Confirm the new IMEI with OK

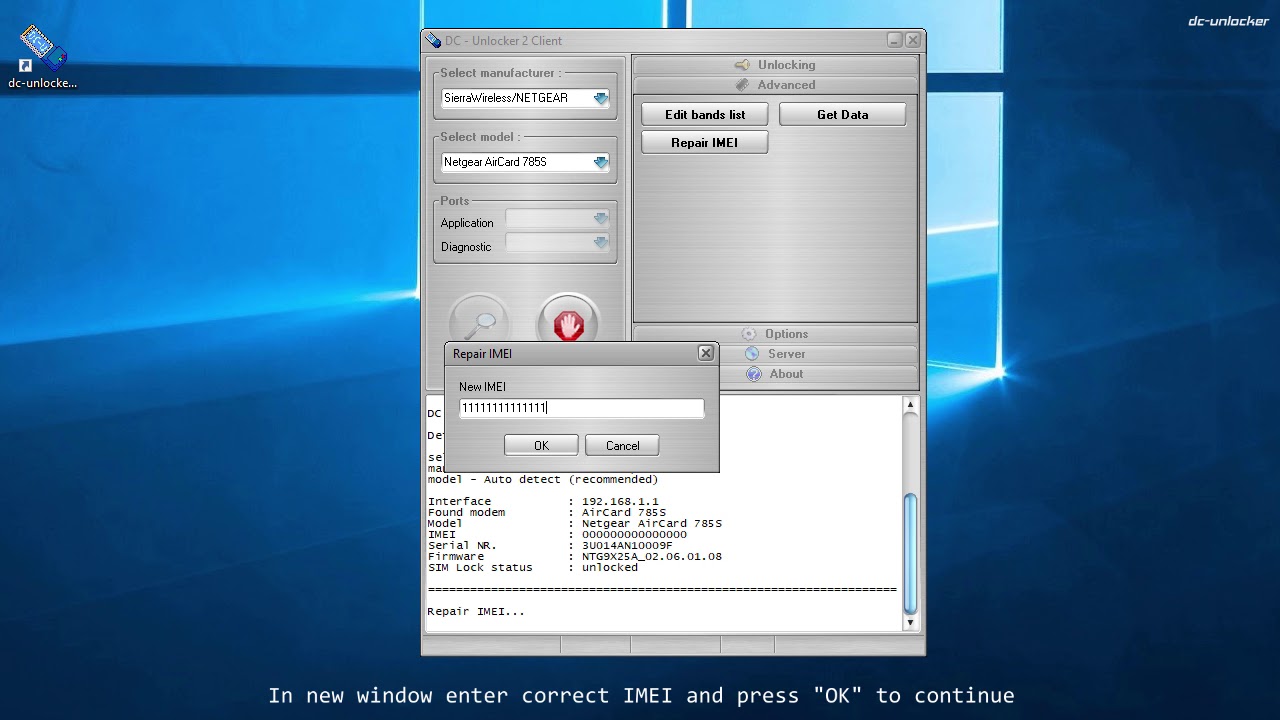tap(541, 446)
